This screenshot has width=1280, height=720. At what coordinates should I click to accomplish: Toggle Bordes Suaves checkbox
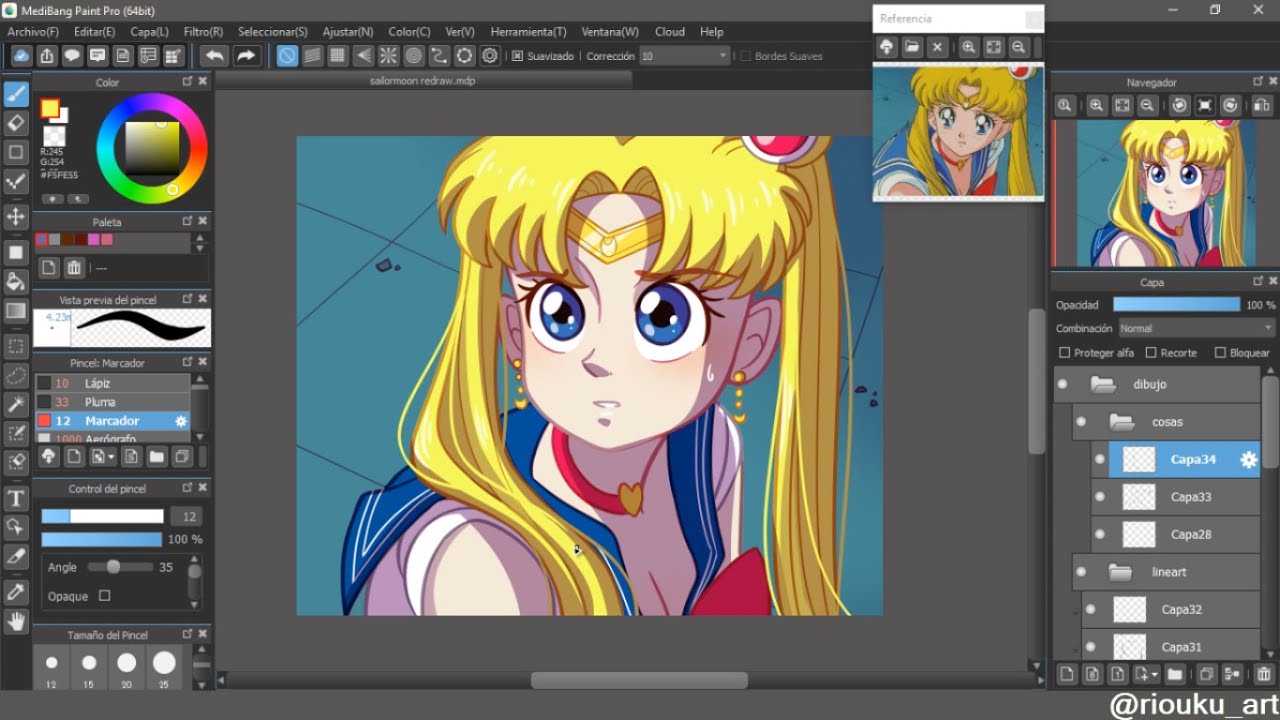pos(745,56)
